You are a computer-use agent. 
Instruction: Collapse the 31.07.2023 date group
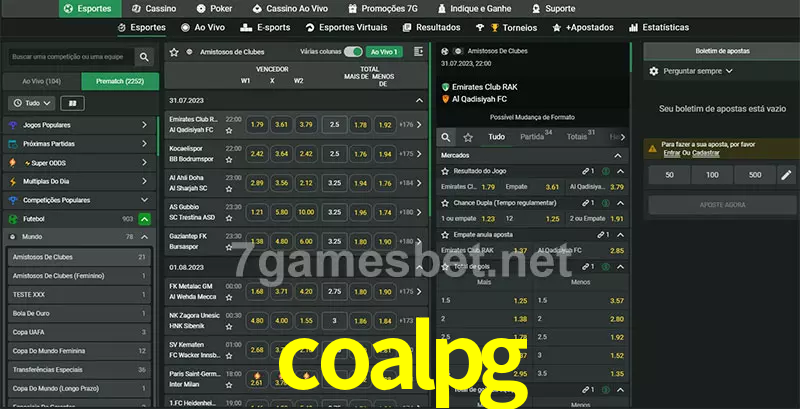[x=419, y=101]
